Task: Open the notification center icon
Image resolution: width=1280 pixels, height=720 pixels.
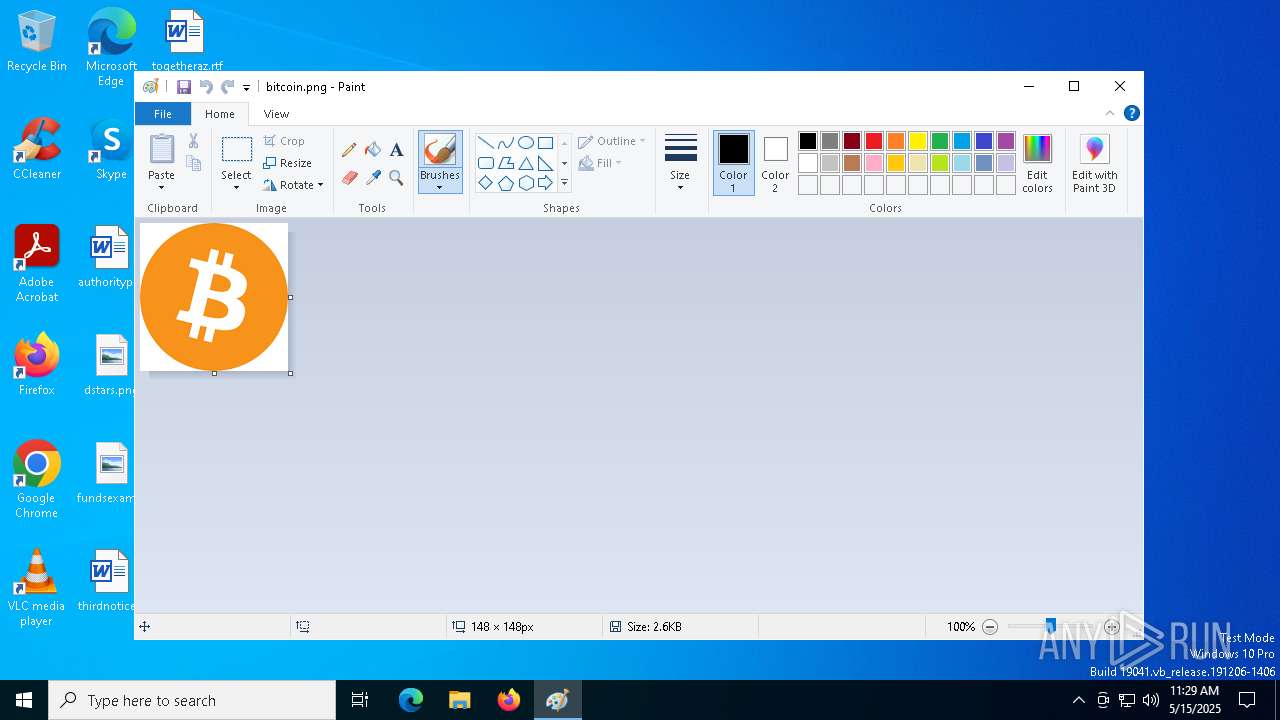Action: (1247, 700)
